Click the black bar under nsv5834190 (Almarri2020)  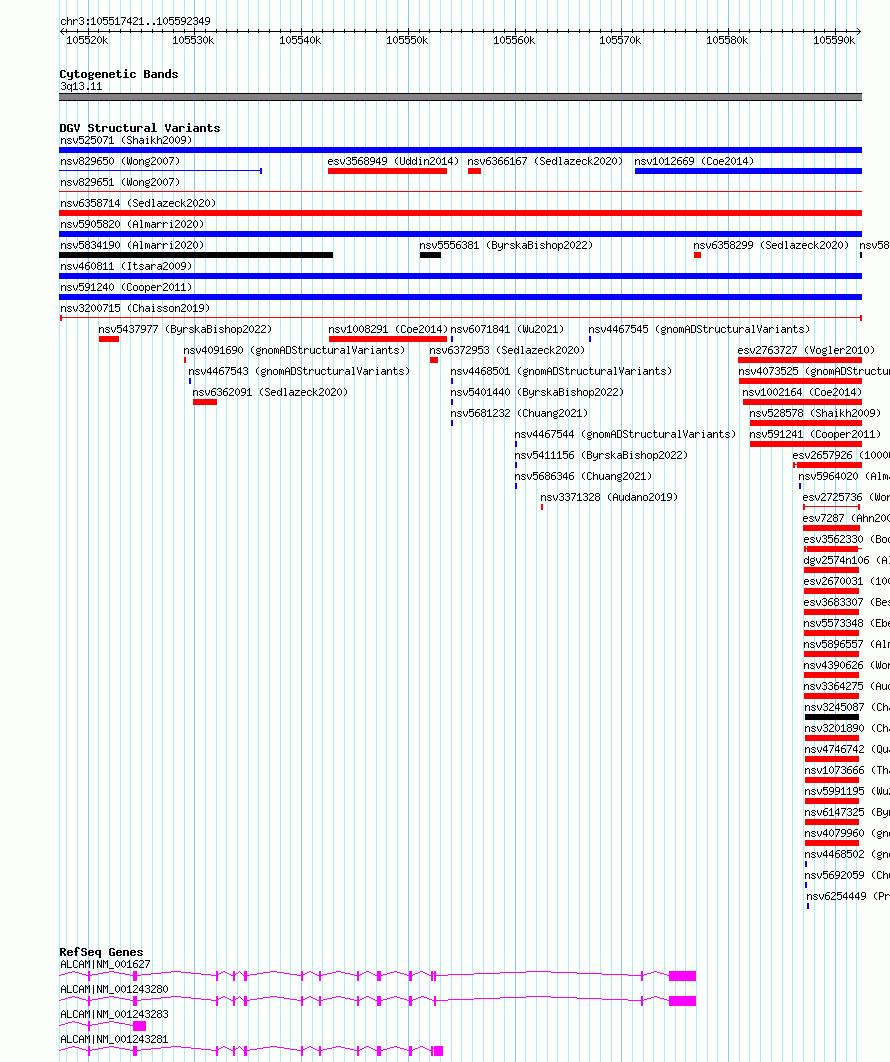(196, 255)
